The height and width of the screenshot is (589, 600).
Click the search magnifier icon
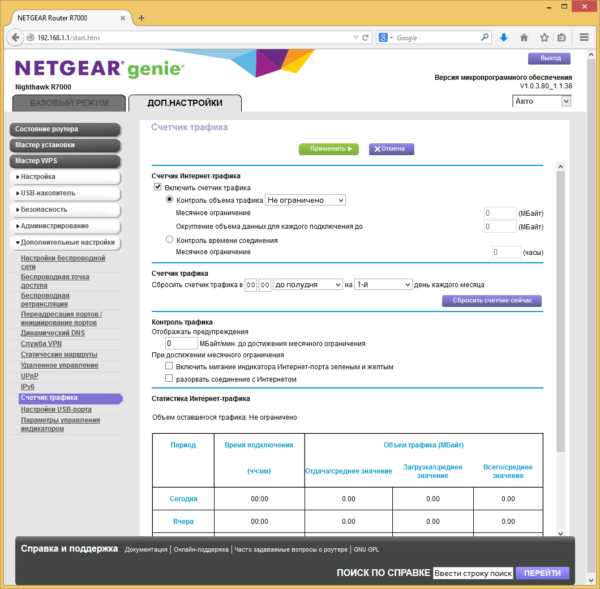pos(484,38)
